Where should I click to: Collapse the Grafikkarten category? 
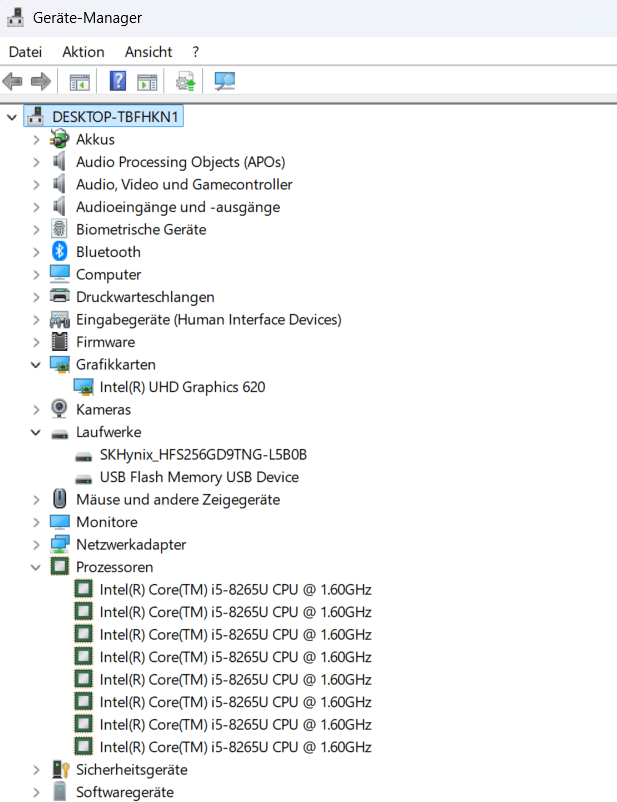[36, 365]
